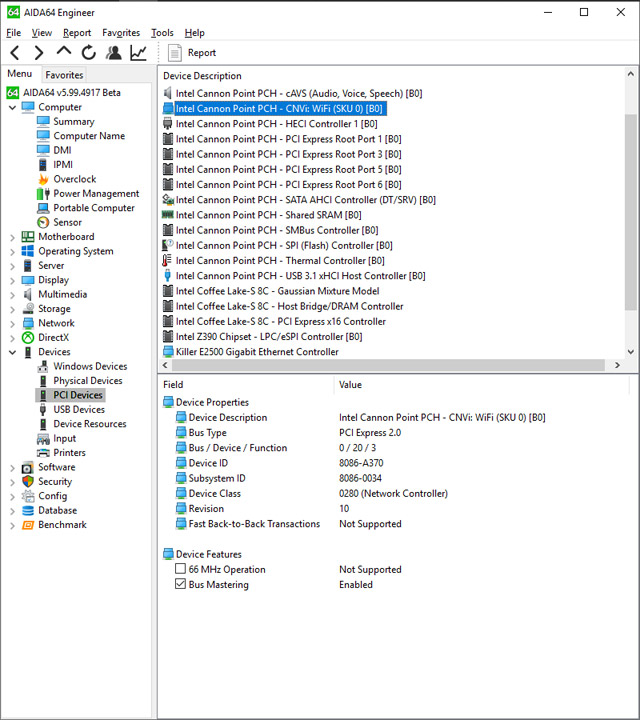Image resolution: width=640 pixels, height=720 pixels.
Task: Open the user profile toolbar icon
Action: 113,53
